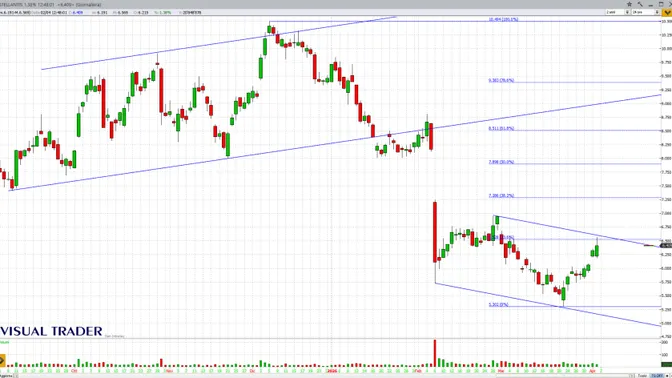Click the 'Oct' month label on the time axis

74,371
